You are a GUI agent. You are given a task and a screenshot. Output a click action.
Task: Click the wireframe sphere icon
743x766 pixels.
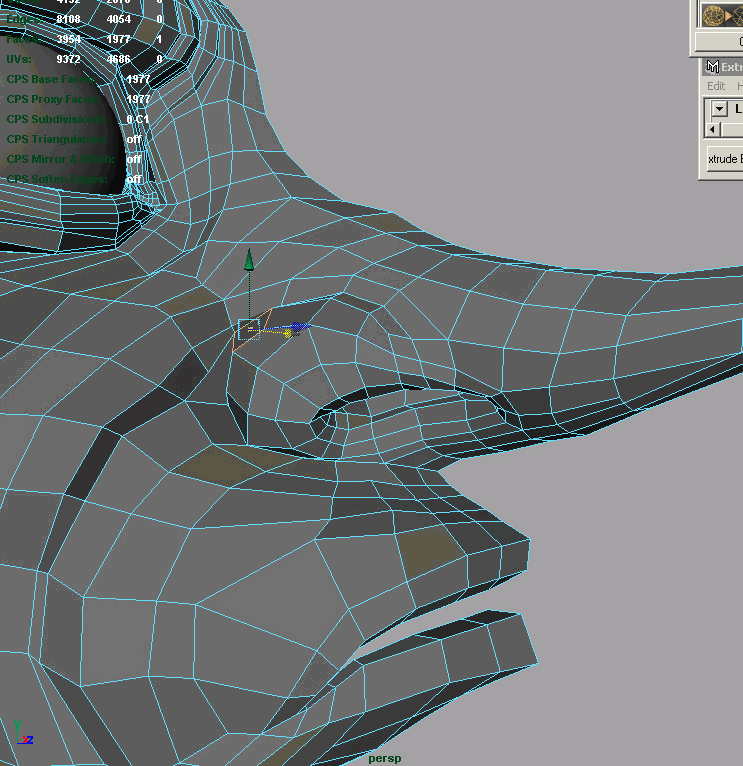[715, 15]
